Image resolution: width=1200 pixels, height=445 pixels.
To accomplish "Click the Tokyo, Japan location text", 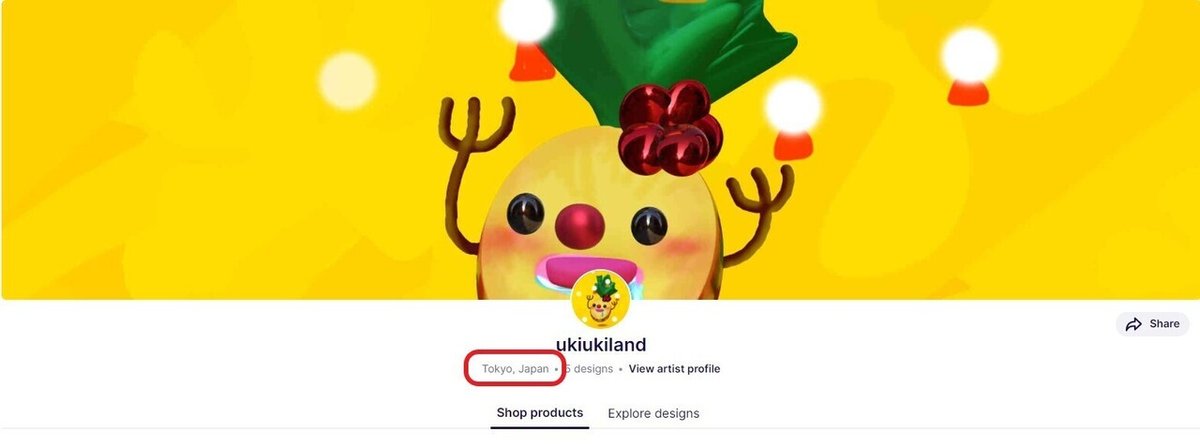I will (515, 369).
